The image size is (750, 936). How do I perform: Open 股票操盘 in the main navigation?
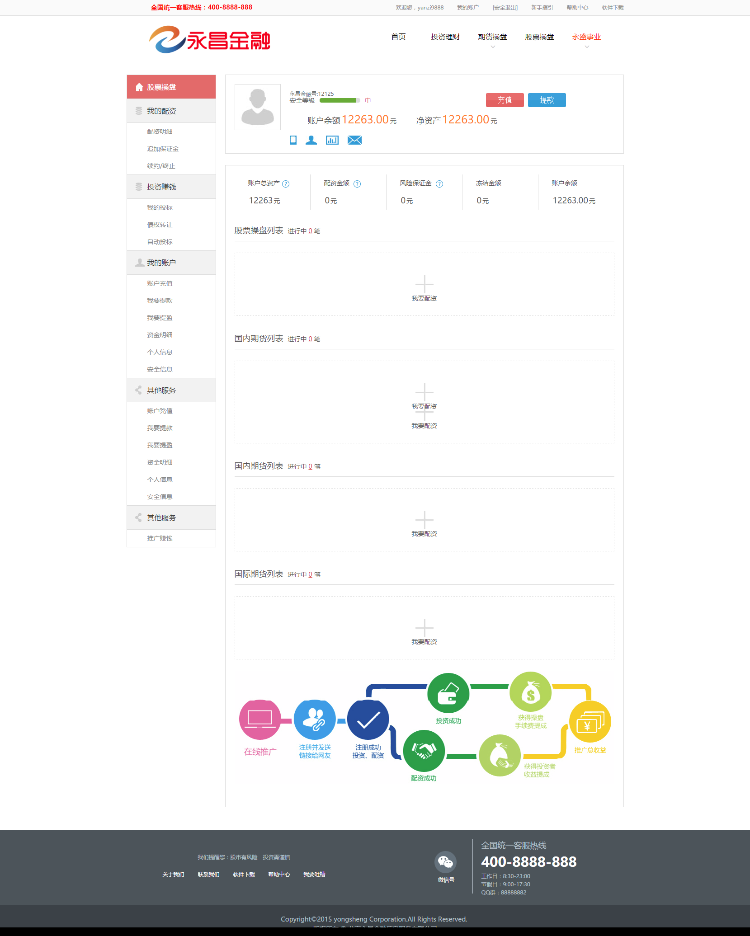pyautogui.click(x=539, y=37)
